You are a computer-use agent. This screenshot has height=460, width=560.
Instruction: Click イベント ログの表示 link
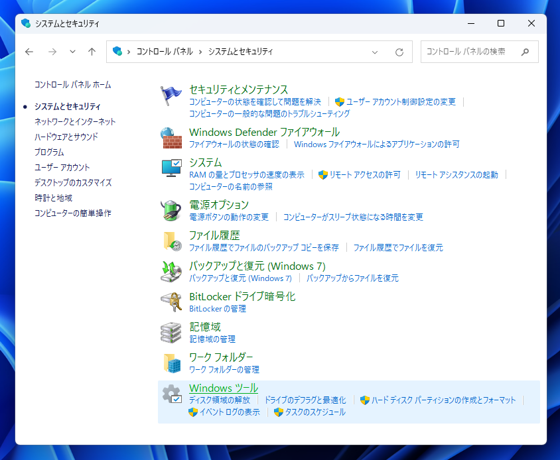(230, 412)
